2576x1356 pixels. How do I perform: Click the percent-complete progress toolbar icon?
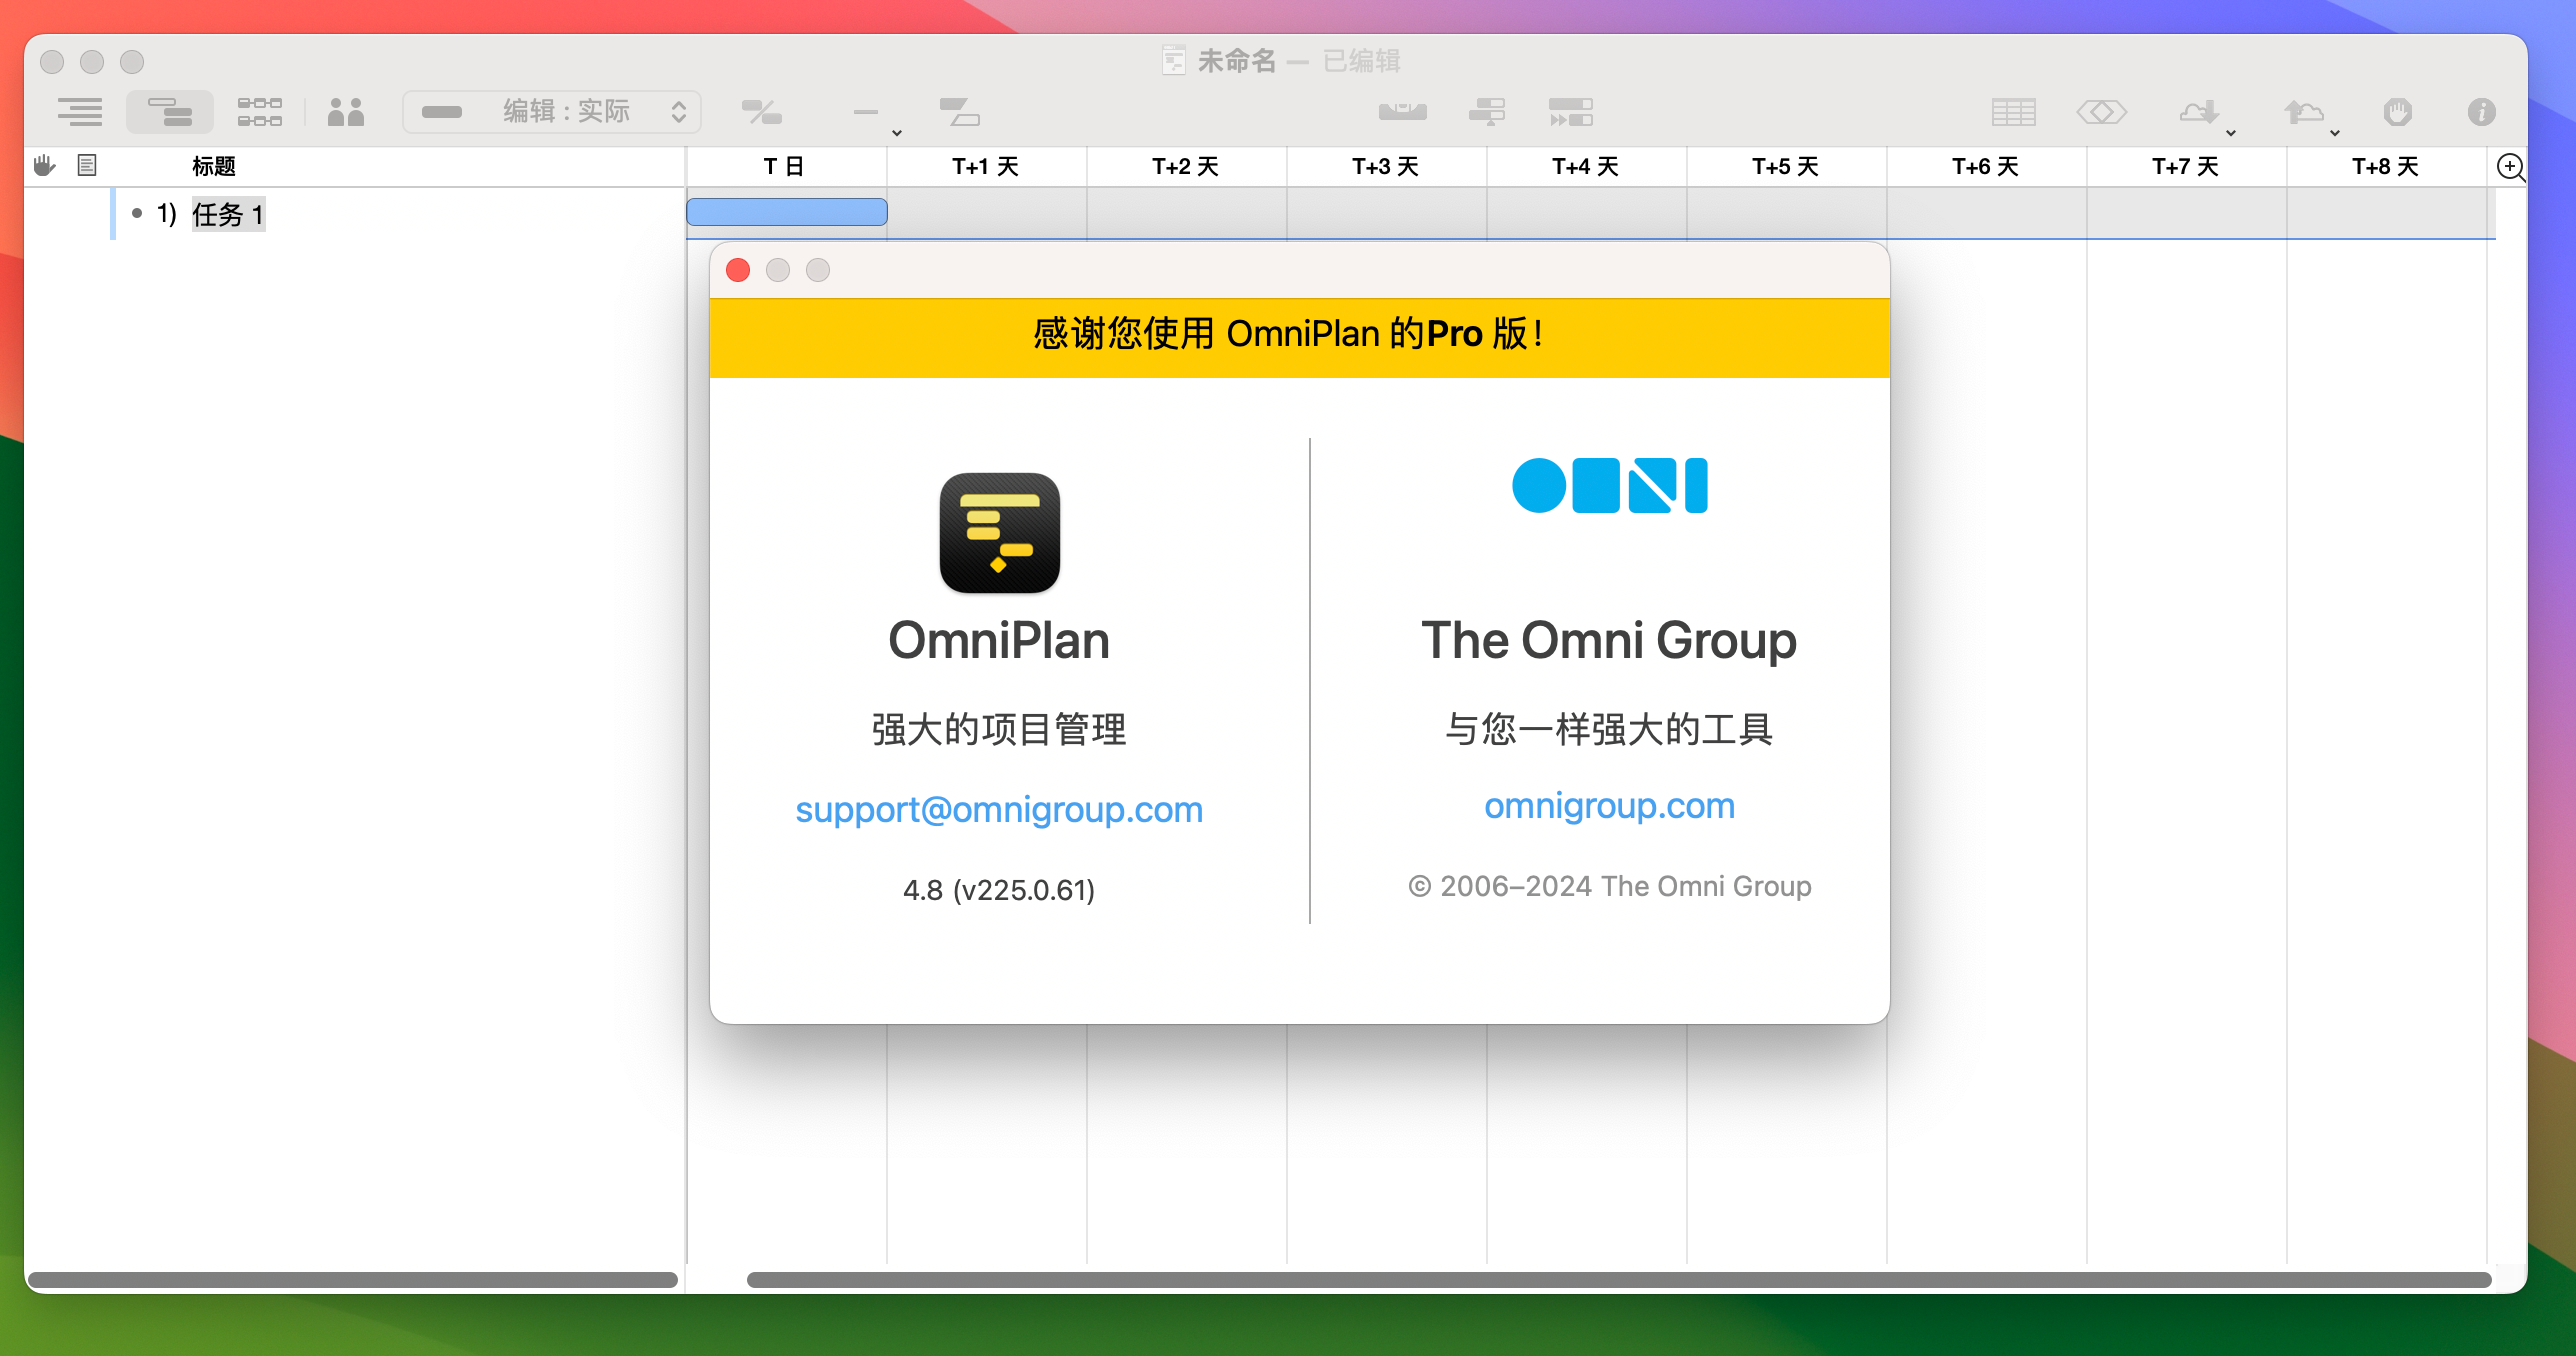click(761, 112)
